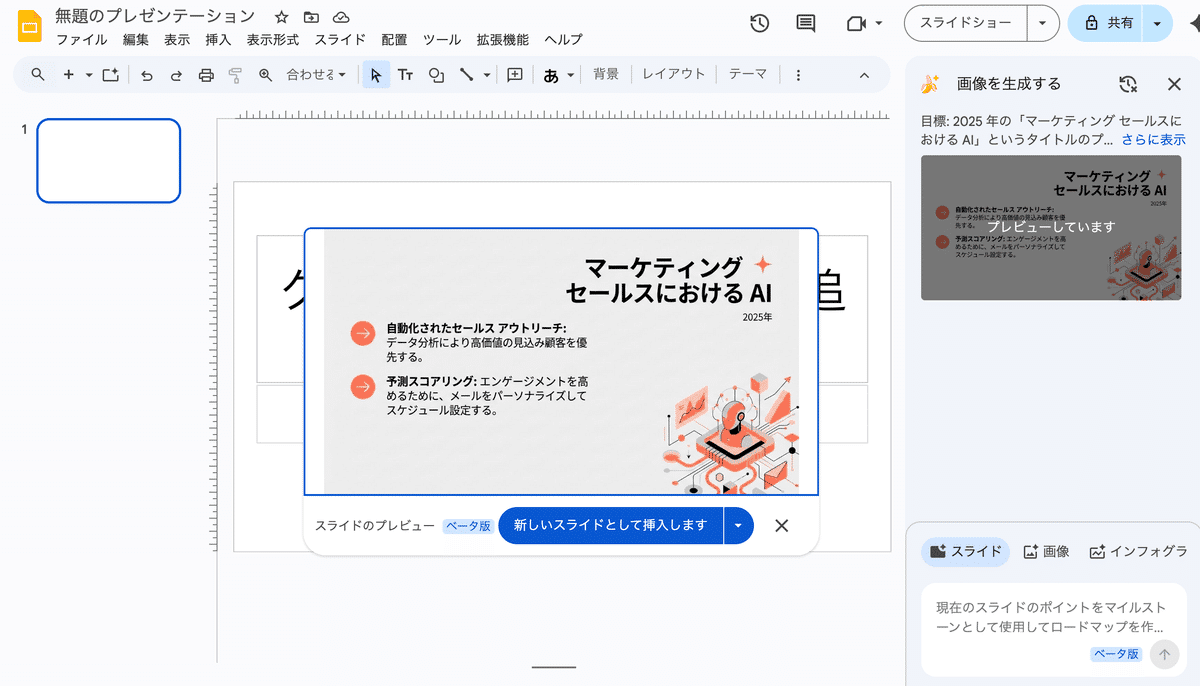
Task: Collapse the toolbar with the chevron
Action: coord(865,75)
